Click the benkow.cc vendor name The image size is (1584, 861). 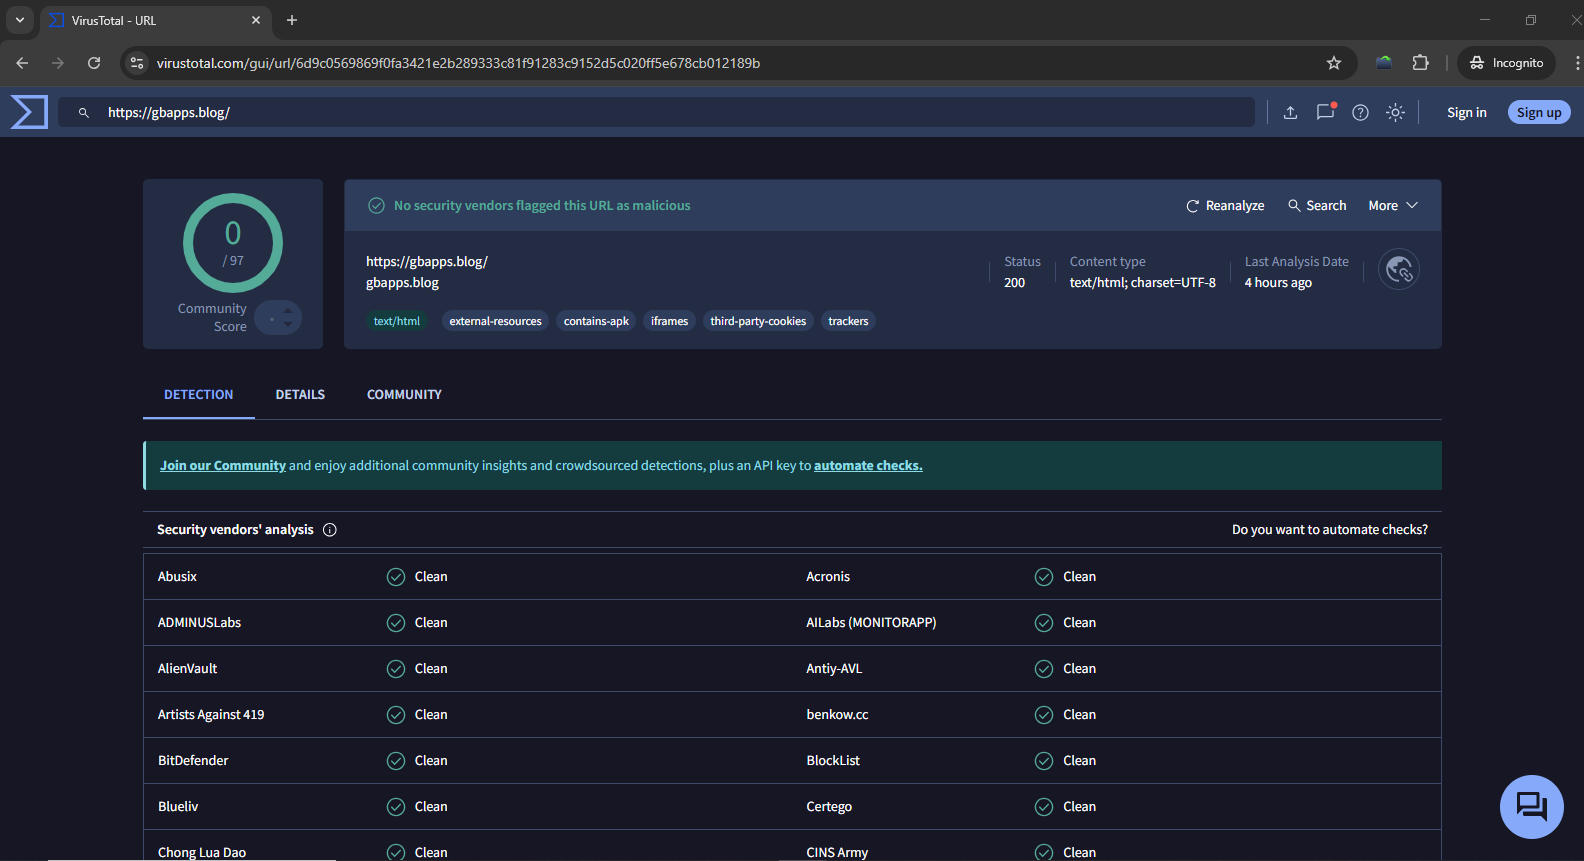click(x=837, y=715)
